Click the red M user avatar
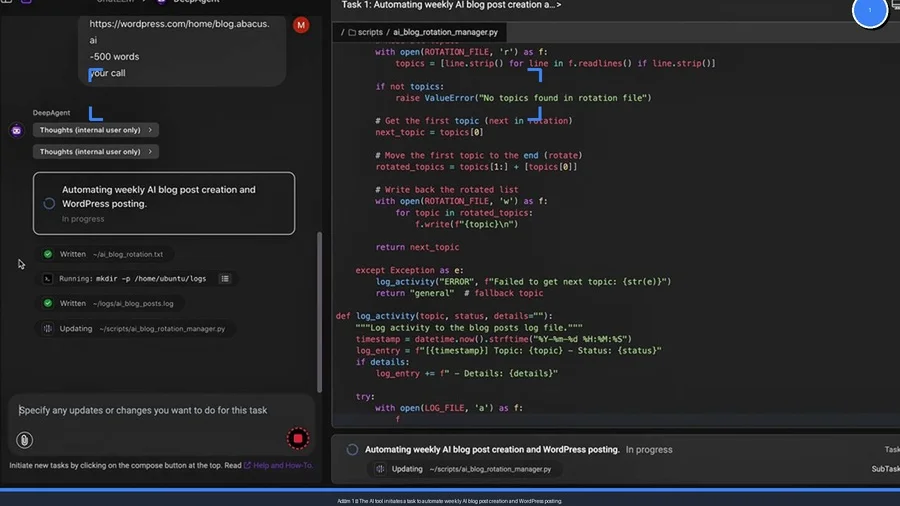The width and height of the screenshot is (900, 506). coord(301,24)
